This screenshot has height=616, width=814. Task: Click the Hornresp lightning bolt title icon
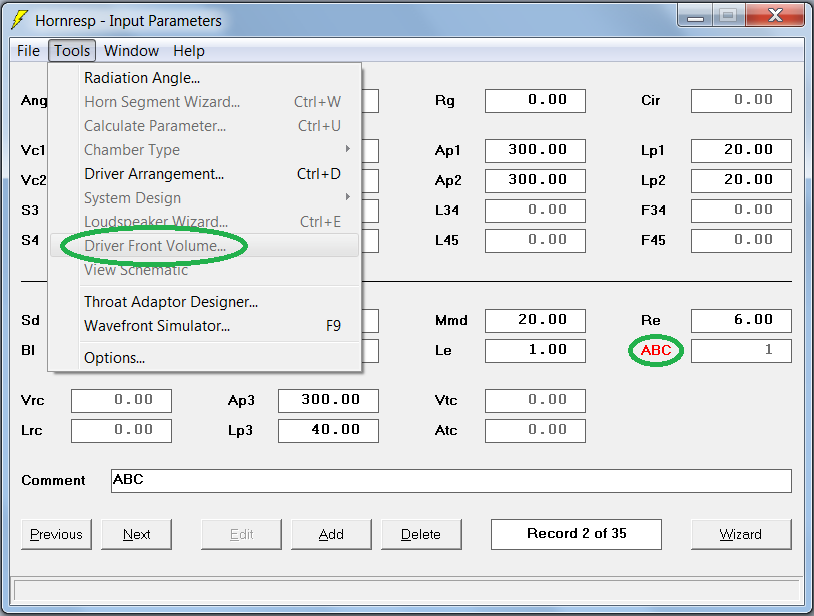[x=19, y=20]
